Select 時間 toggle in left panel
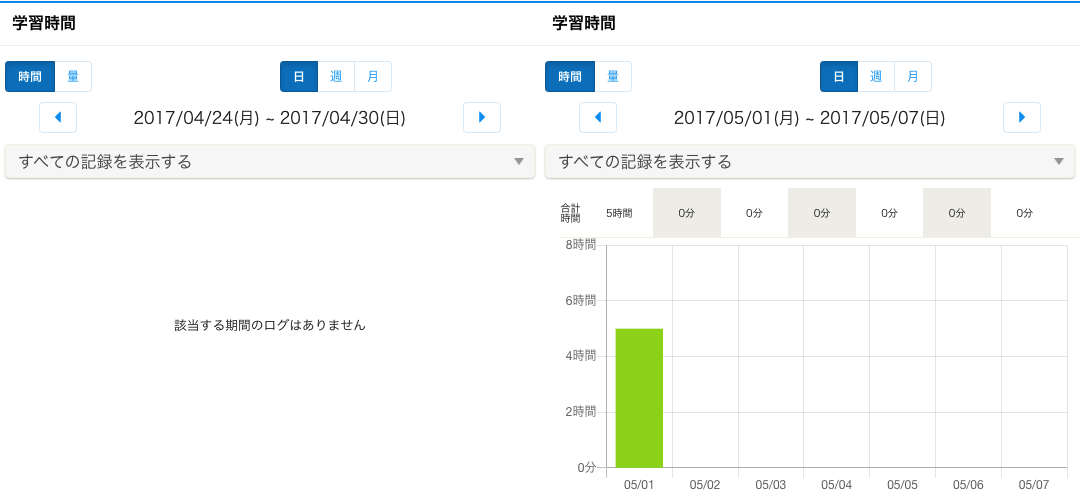The height and width of the screenshot is (499, 1080). (x=30, y=76)
